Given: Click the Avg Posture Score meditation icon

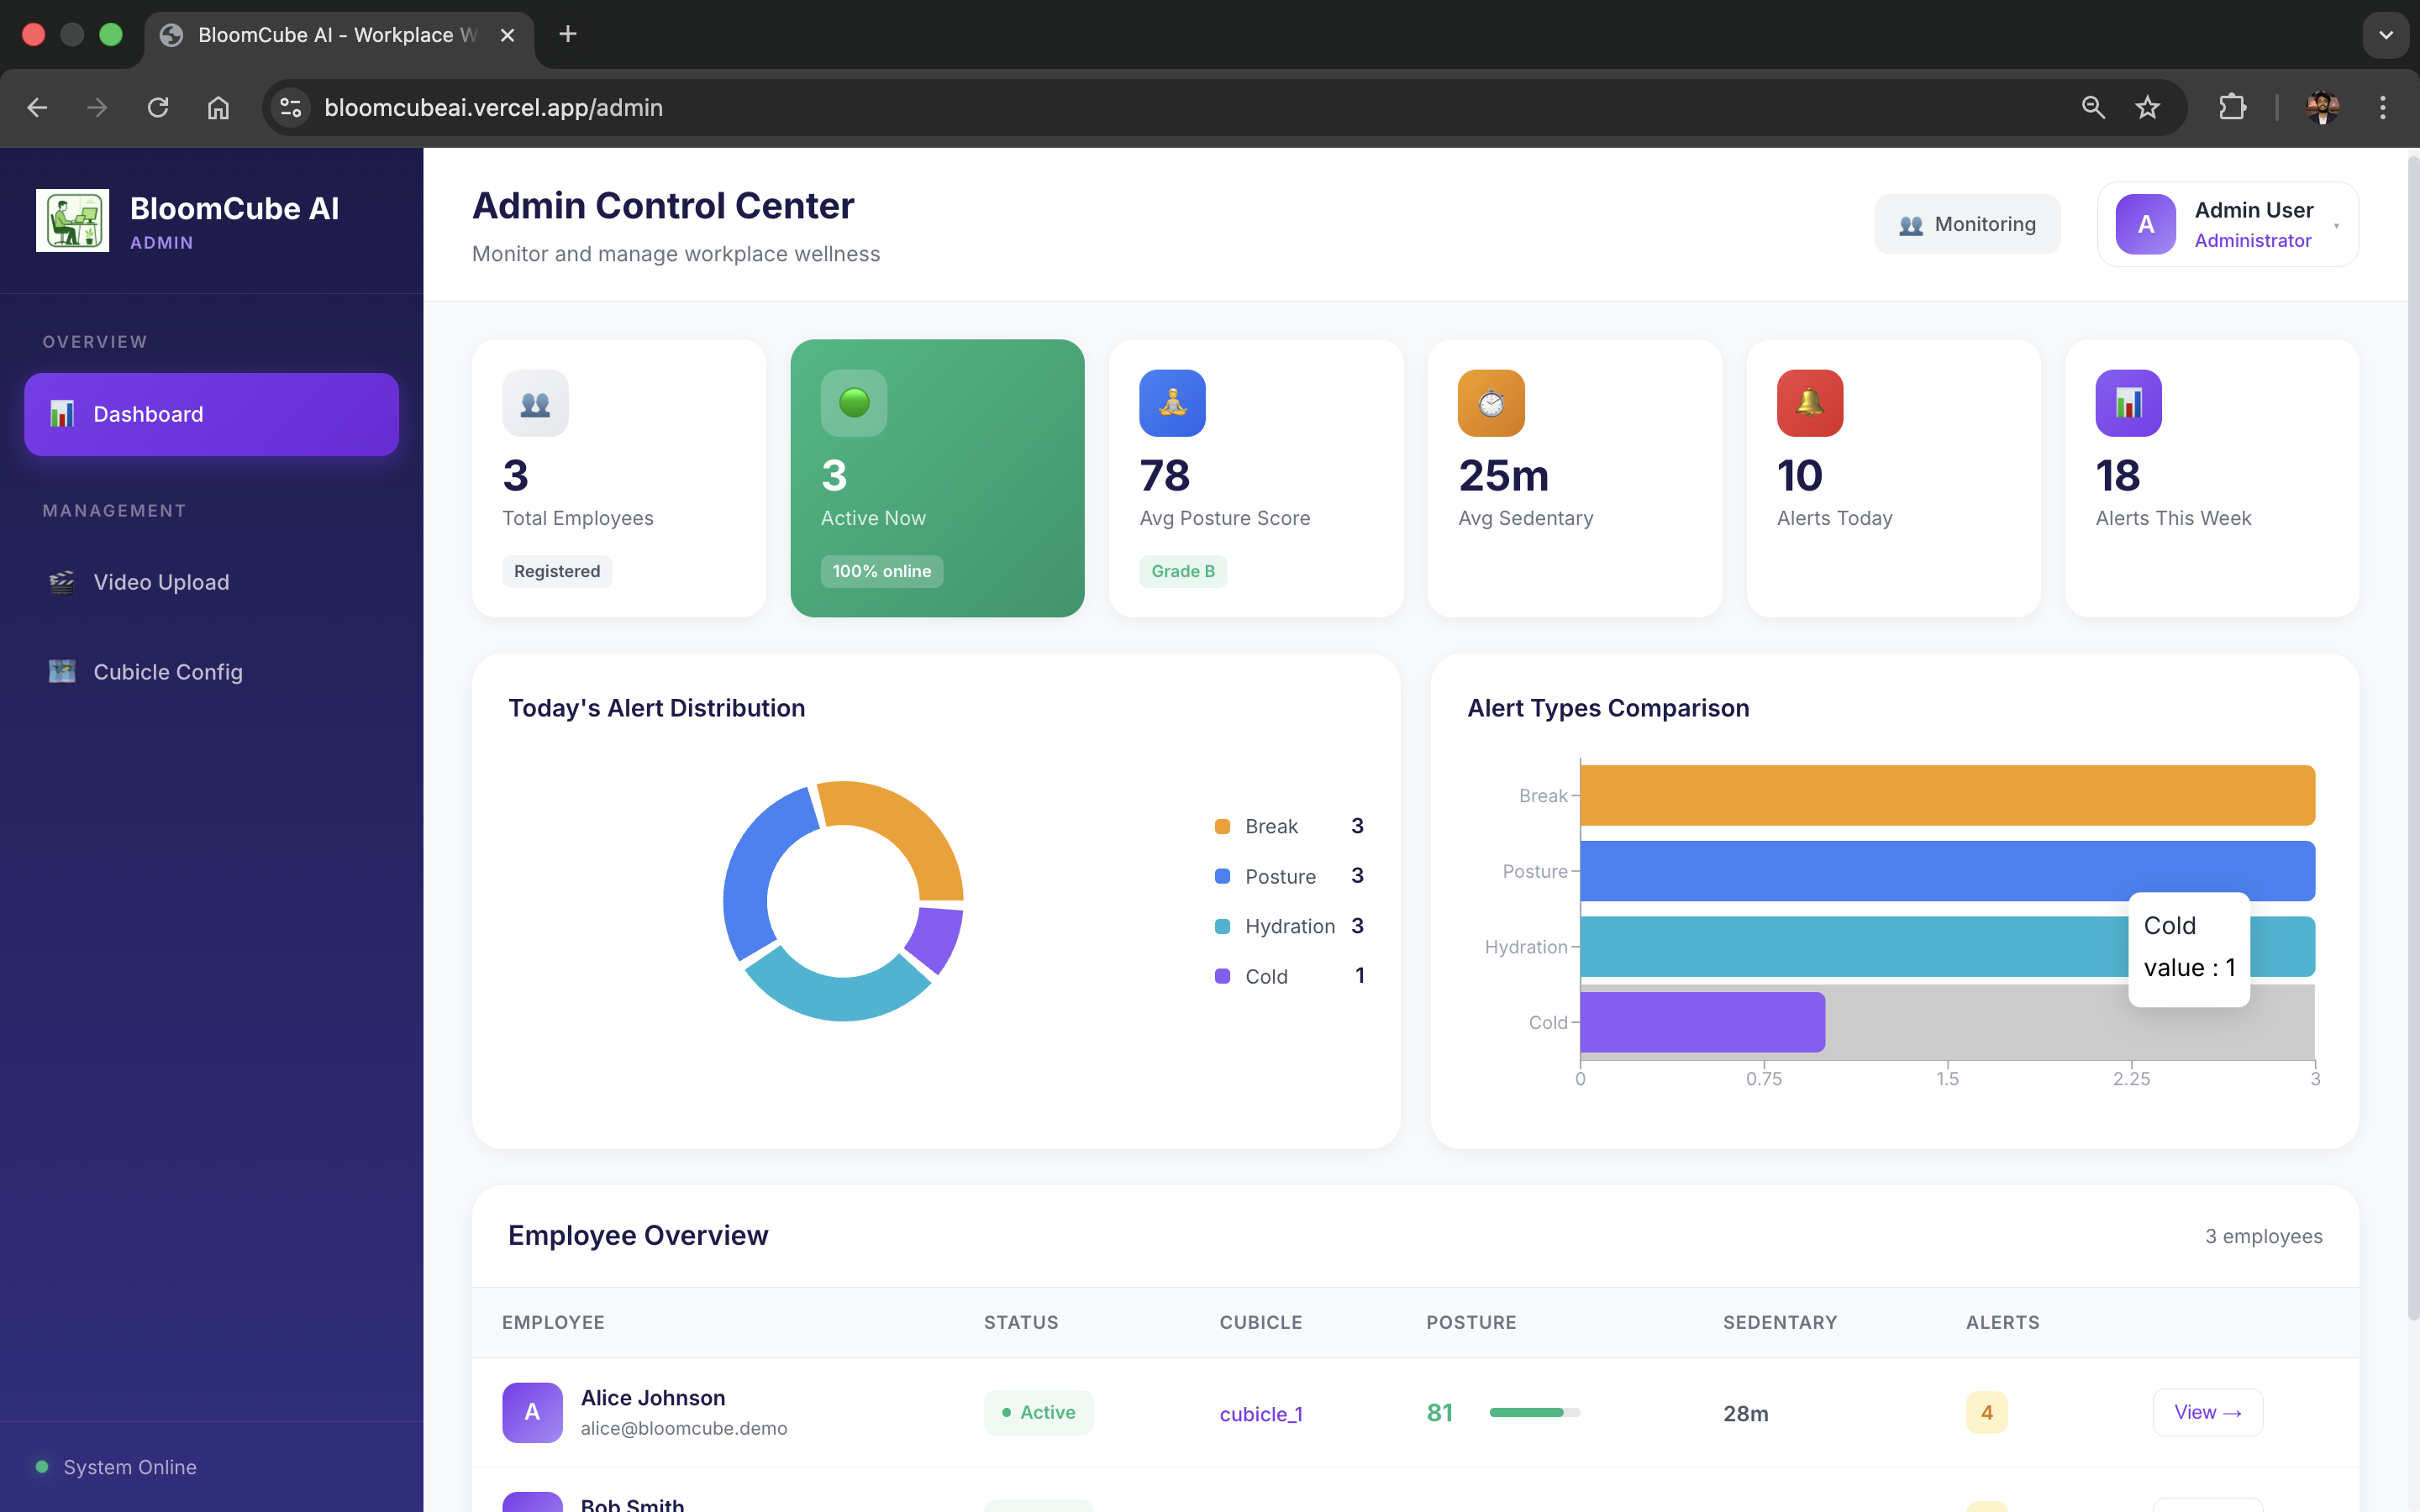Looking at the screenshot, I should 1172,403.
